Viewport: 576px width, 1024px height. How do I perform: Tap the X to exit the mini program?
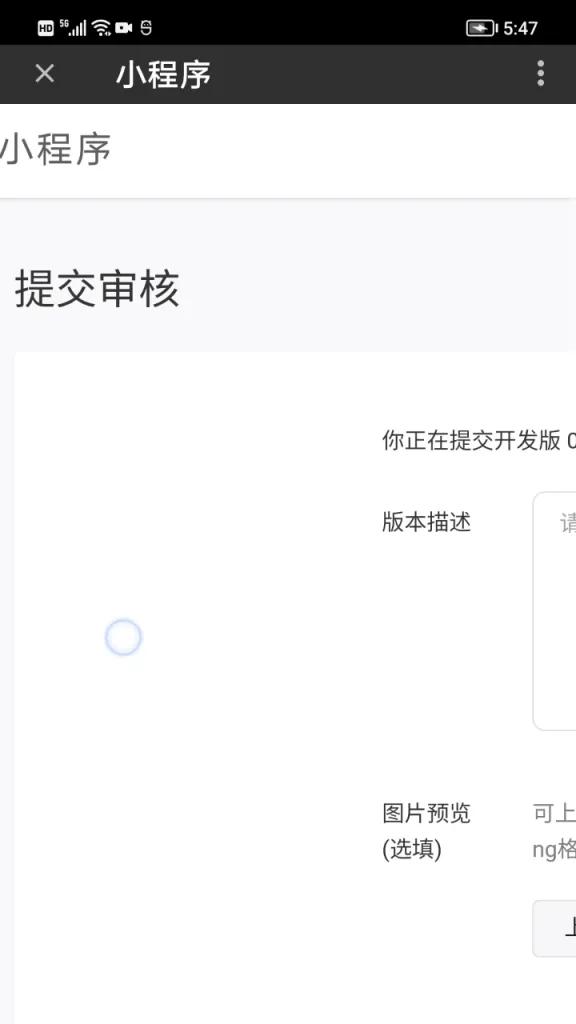tap(43, 74)
